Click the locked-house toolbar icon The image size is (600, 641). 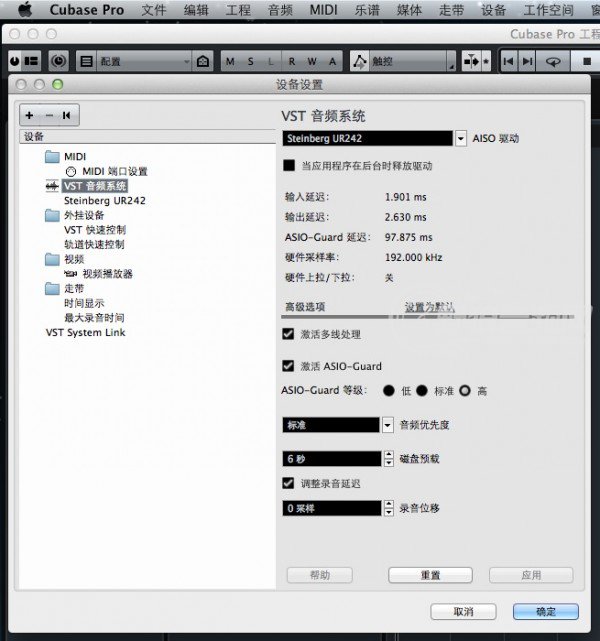pos(203,61)
